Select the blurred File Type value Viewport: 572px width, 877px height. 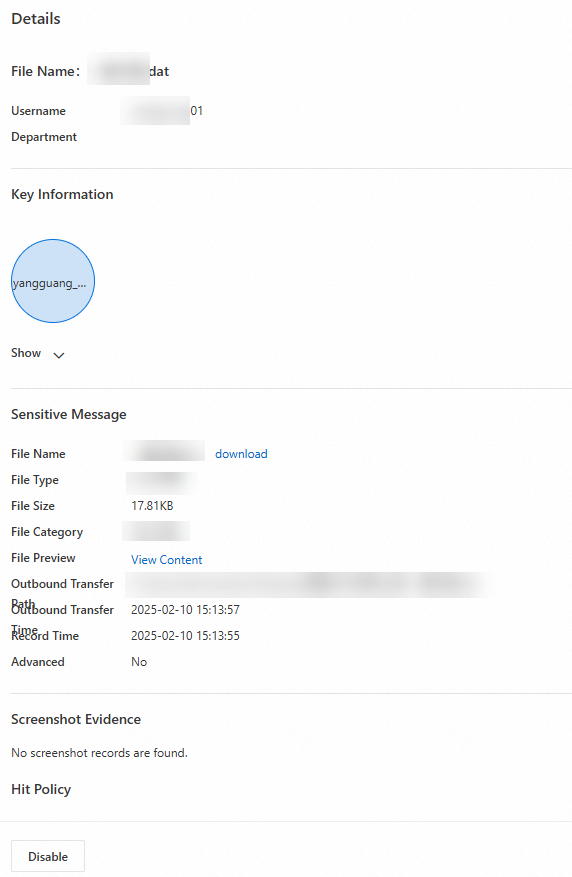[x=161, y=483]
